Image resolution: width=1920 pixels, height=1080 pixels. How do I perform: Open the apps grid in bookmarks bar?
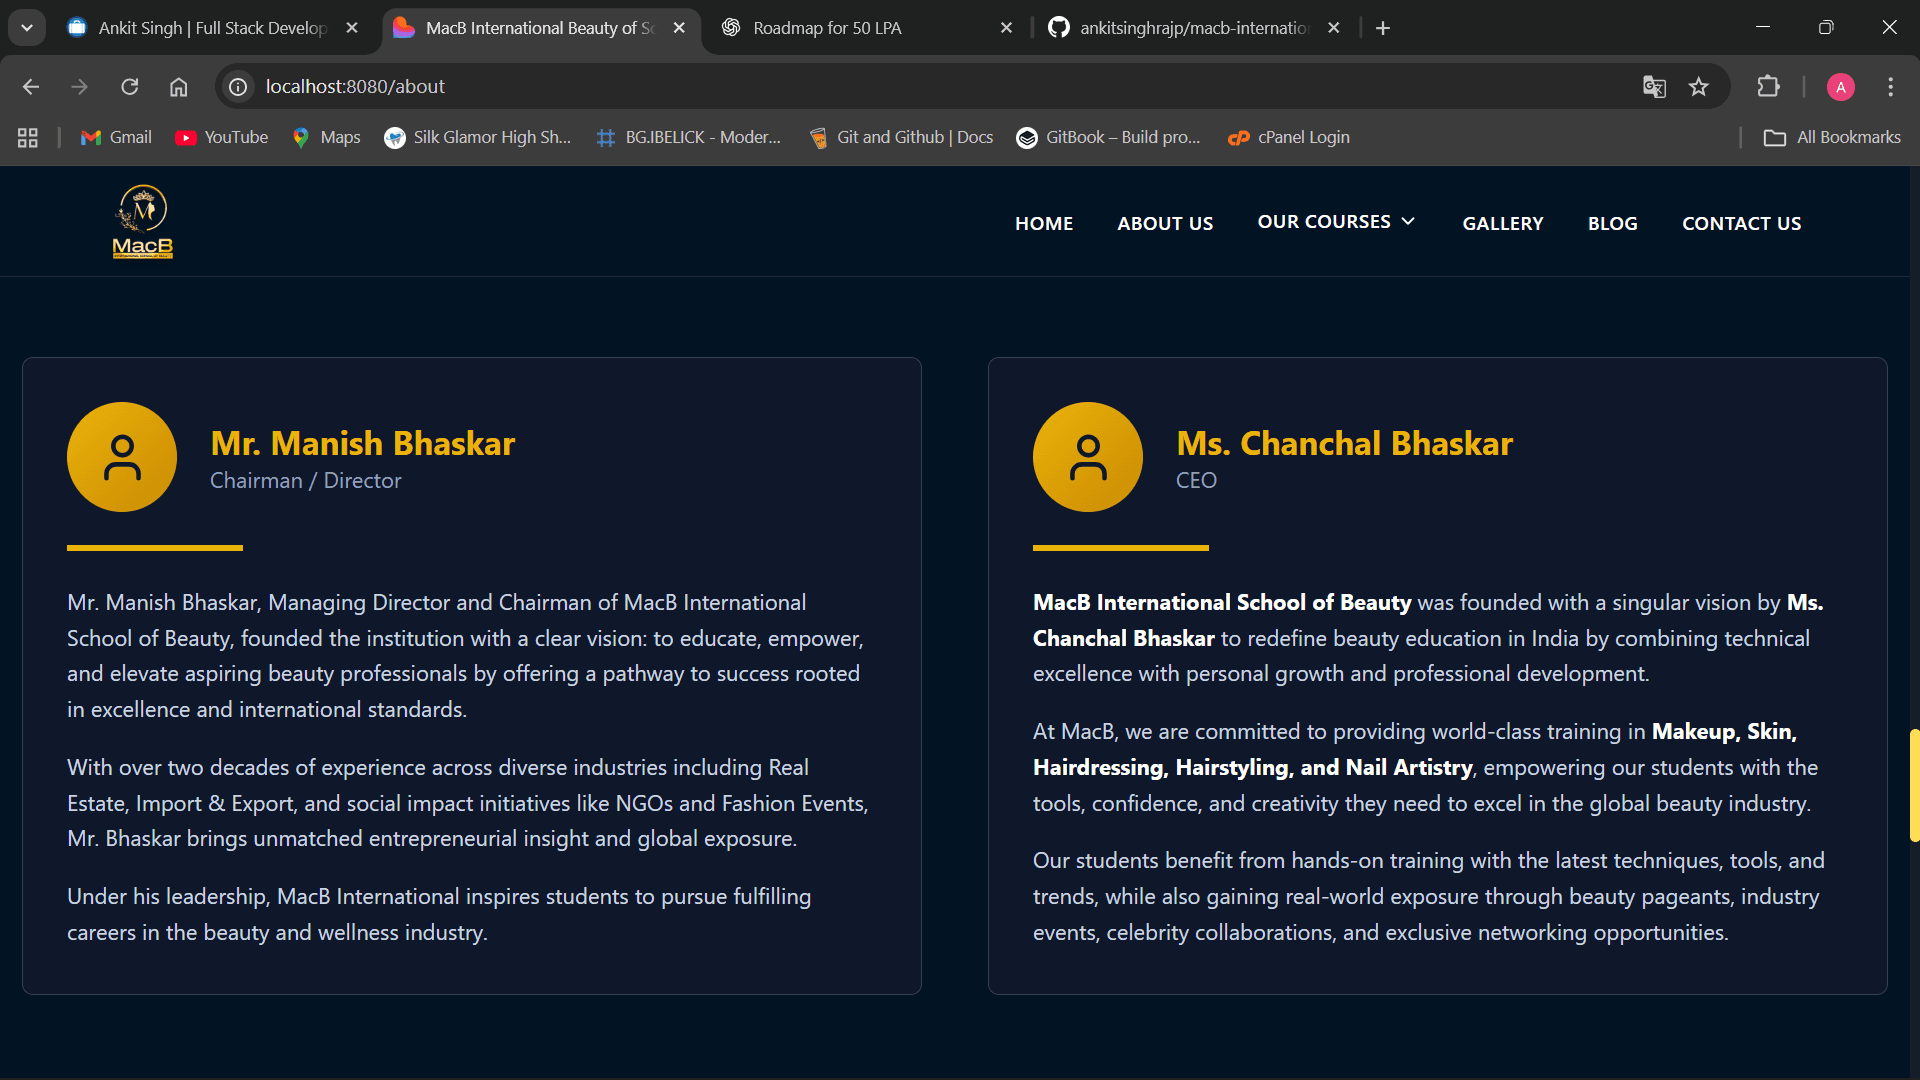[28, 138]
